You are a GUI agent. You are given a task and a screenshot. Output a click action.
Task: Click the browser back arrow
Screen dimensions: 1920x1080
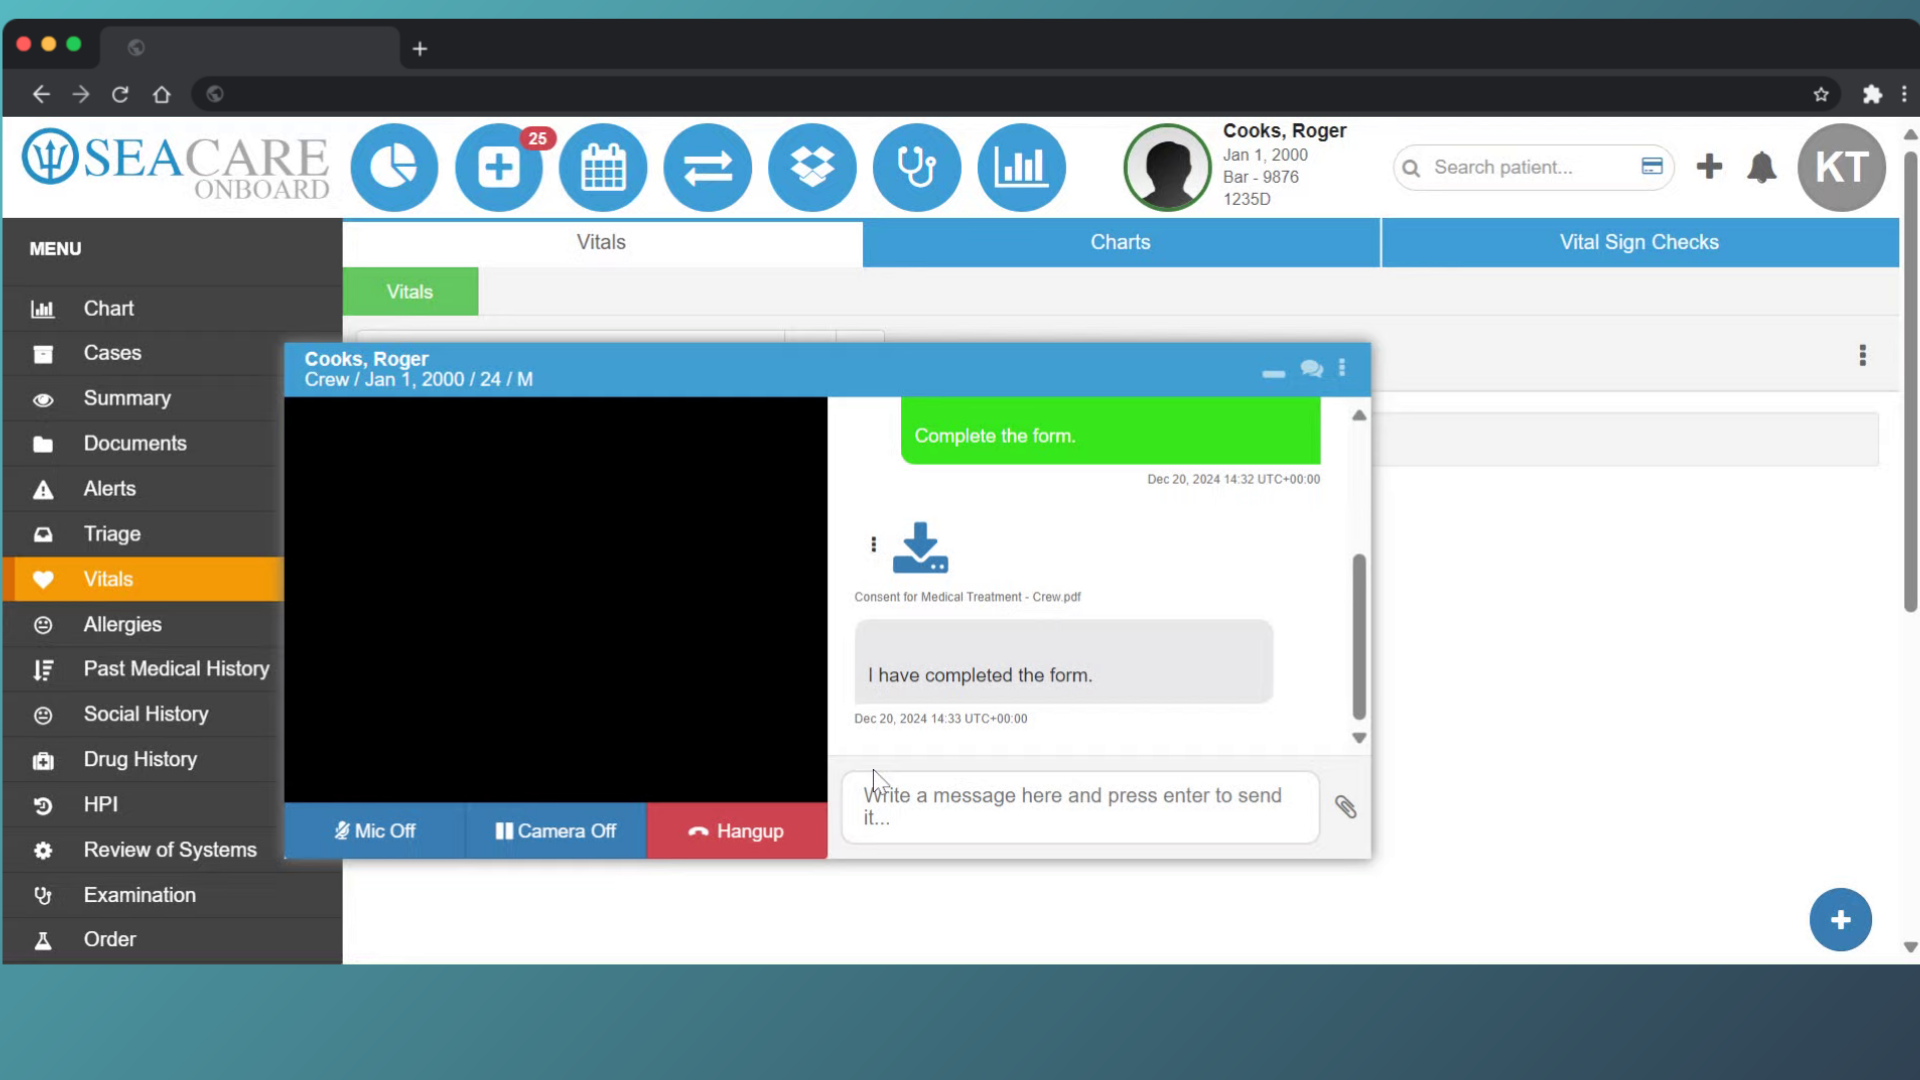click(x=41, y=94)
